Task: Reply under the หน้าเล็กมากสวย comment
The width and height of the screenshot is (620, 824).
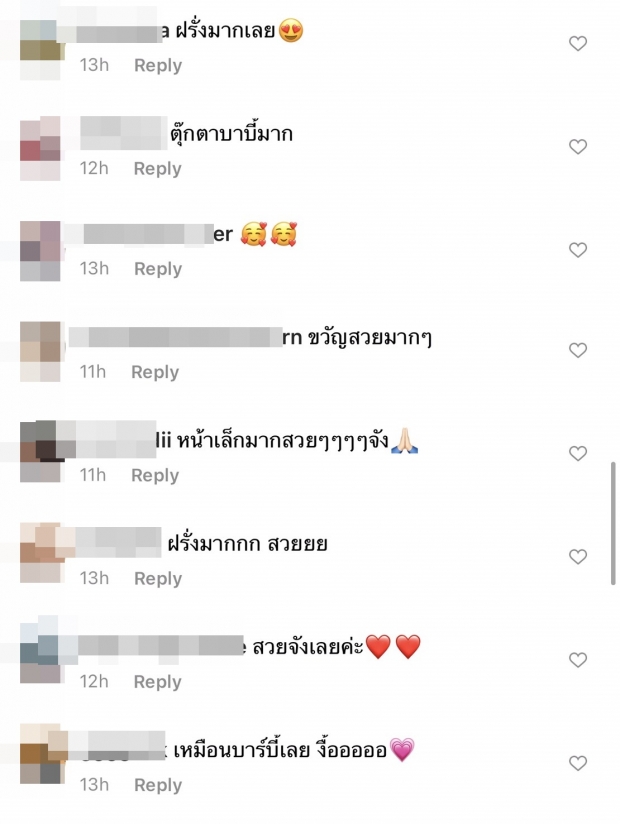Action: [155, 475]
